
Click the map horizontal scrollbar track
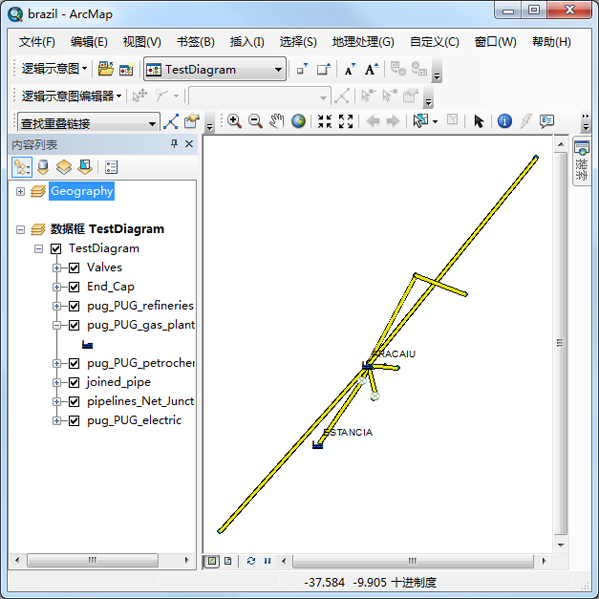coord(413,561)
